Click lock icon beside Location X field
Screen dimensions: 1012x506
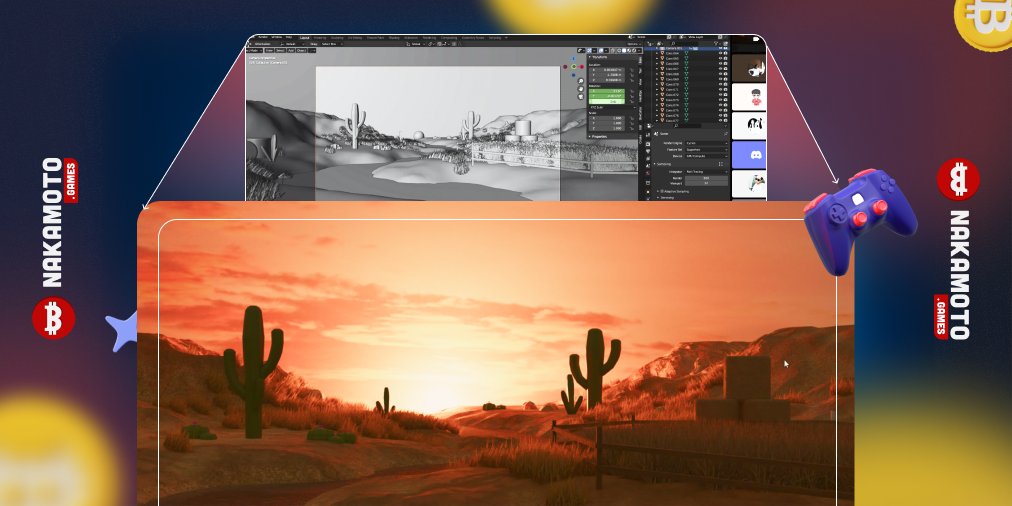[x=632, y=70]
